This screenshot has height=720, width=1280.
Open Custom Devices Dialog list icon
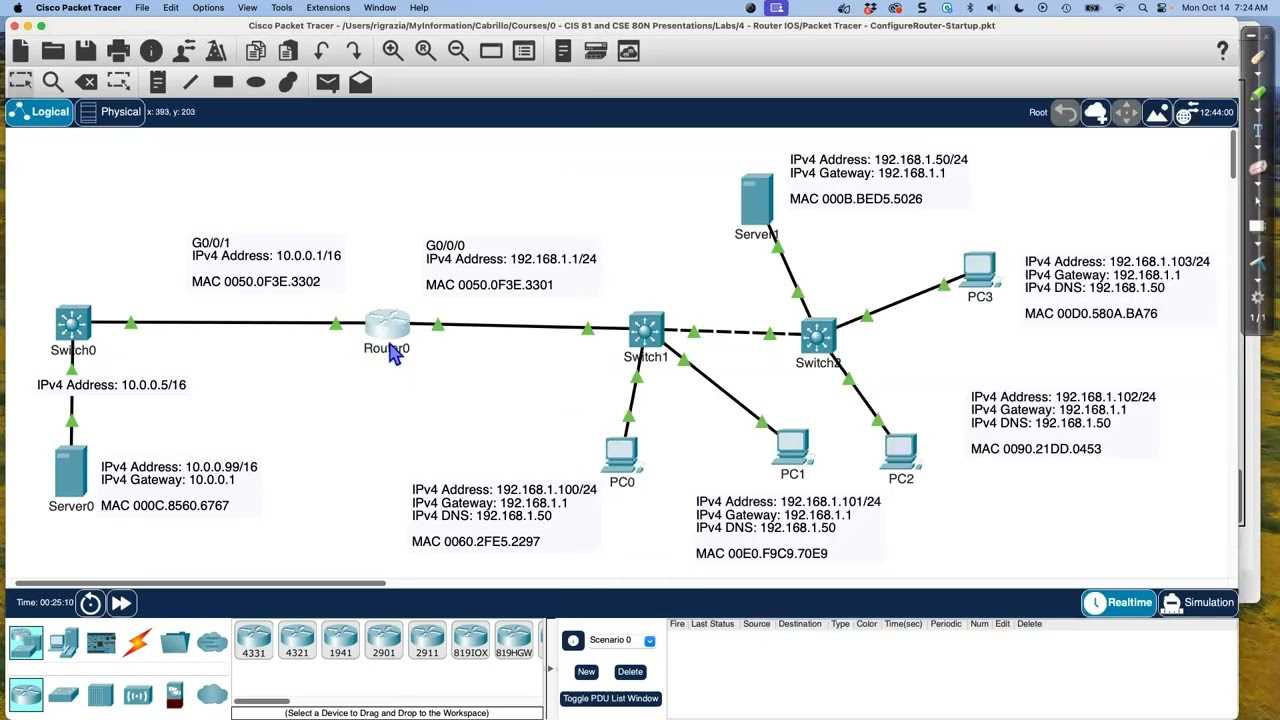click(524, 51)
